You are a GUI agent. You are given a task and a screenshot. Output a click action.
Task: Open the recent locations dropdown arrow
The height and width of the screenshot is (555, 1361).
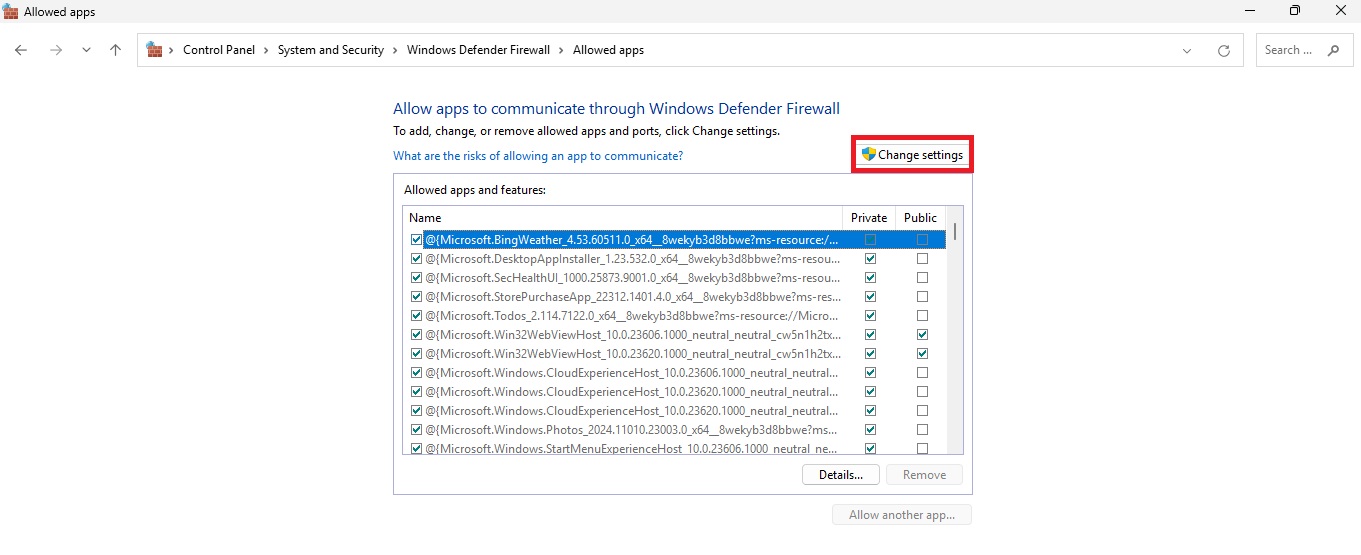(x=86, y=50)
